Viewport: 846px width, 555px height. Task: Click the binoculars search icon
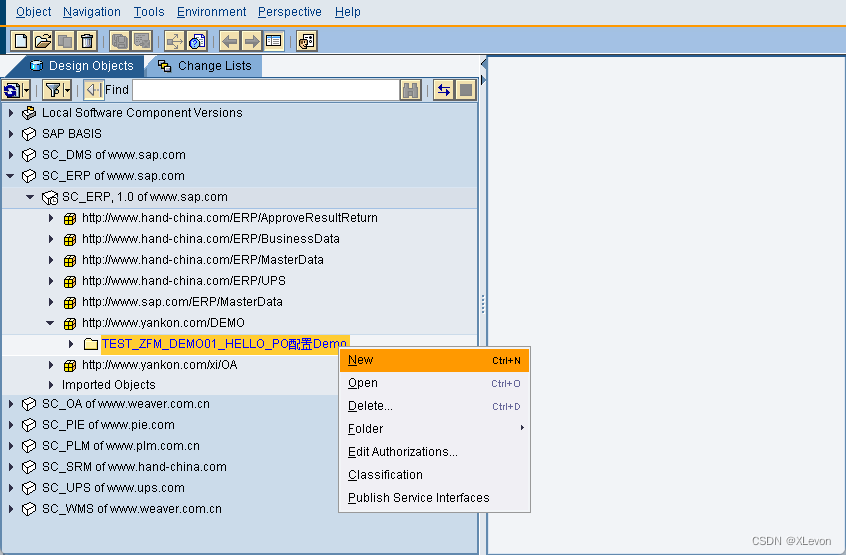point(411,90)
